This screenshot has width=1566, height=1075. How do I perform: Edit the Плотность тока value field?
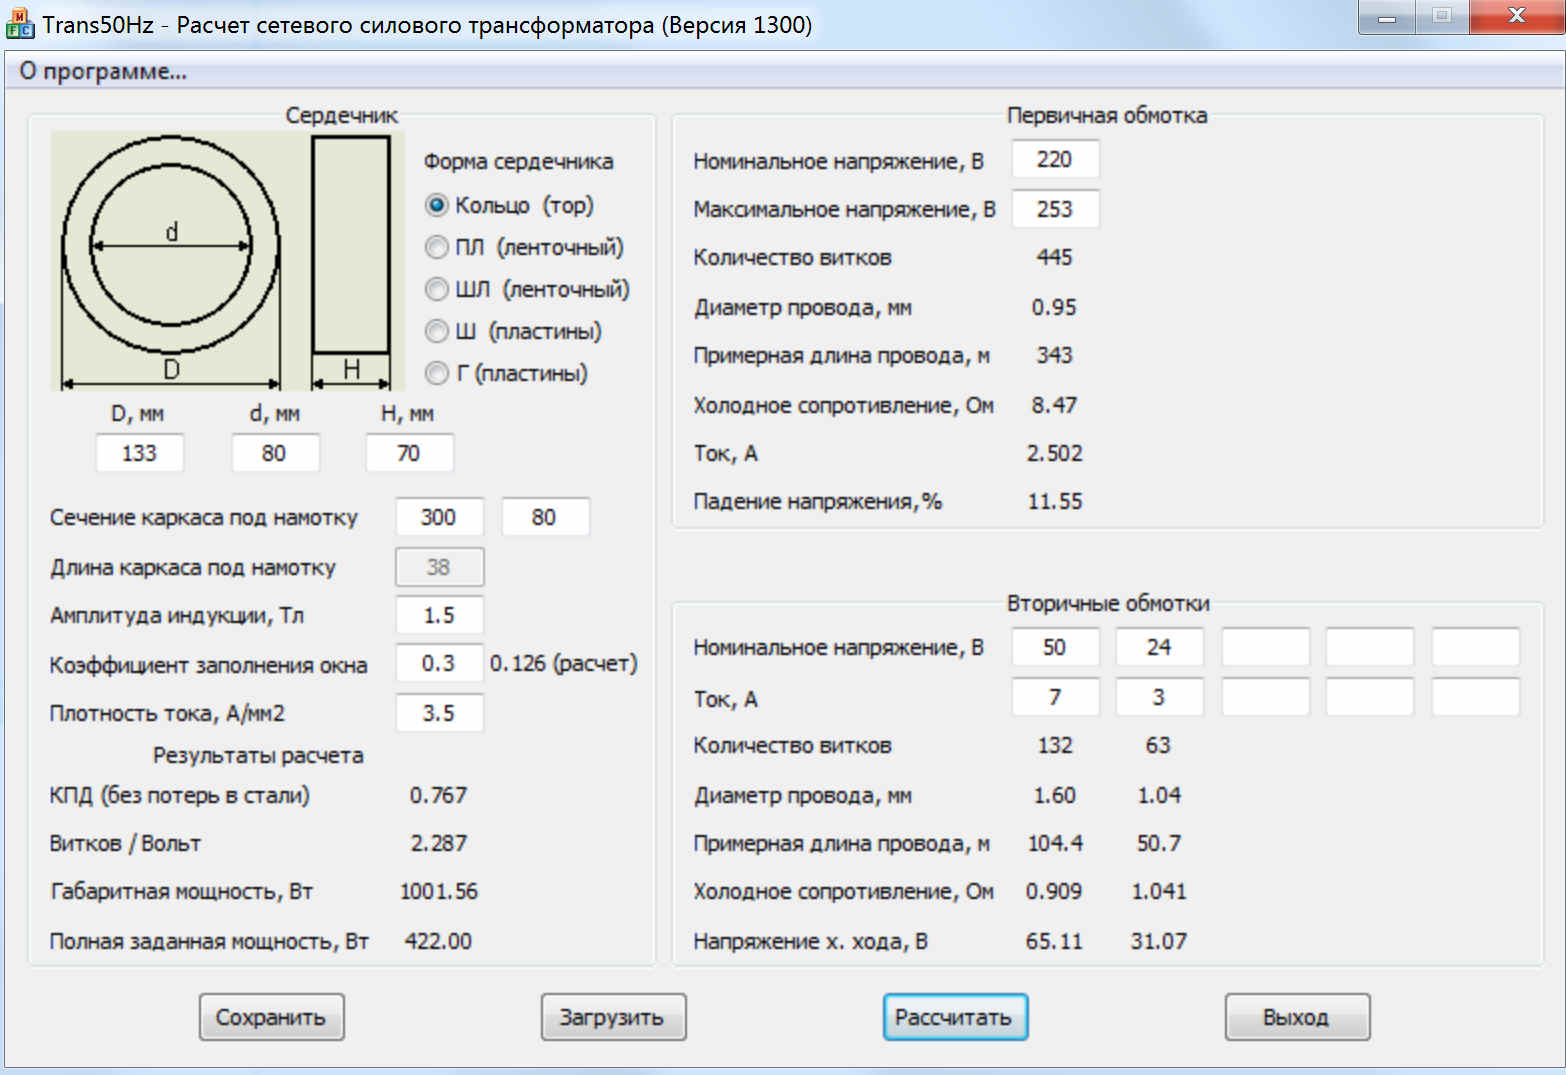439,713
